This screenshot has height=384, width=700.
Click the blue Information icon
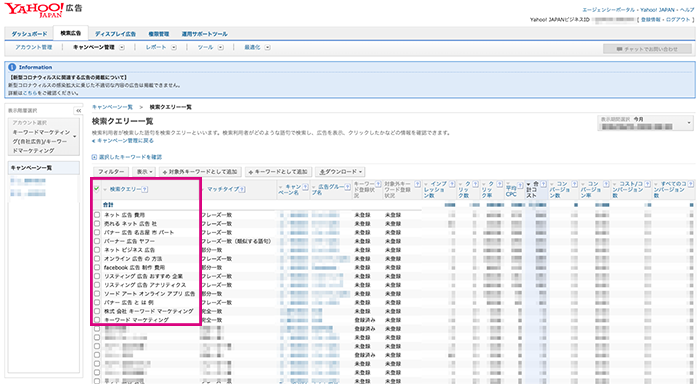[x=12, y=67]
